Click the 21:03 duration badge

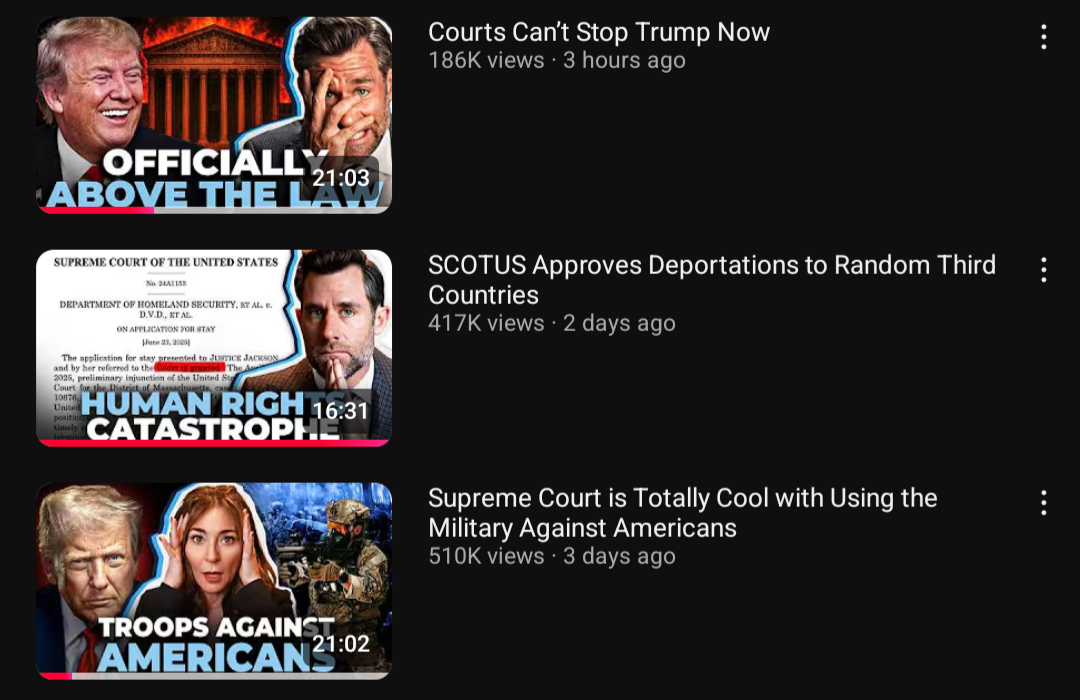(341, 178)
